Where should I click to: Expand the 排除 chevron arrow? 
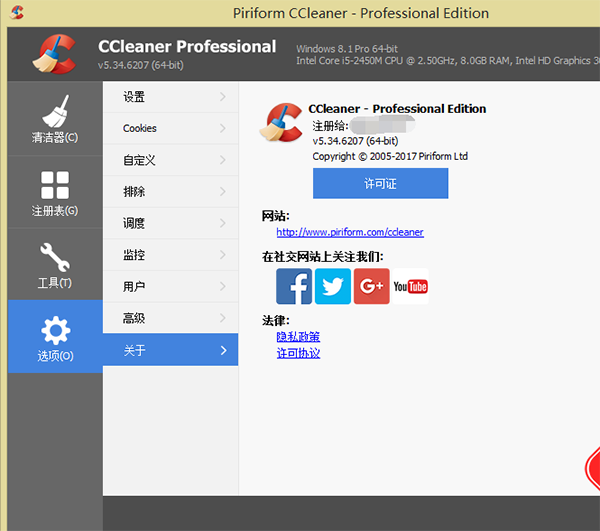pos(222,192)
